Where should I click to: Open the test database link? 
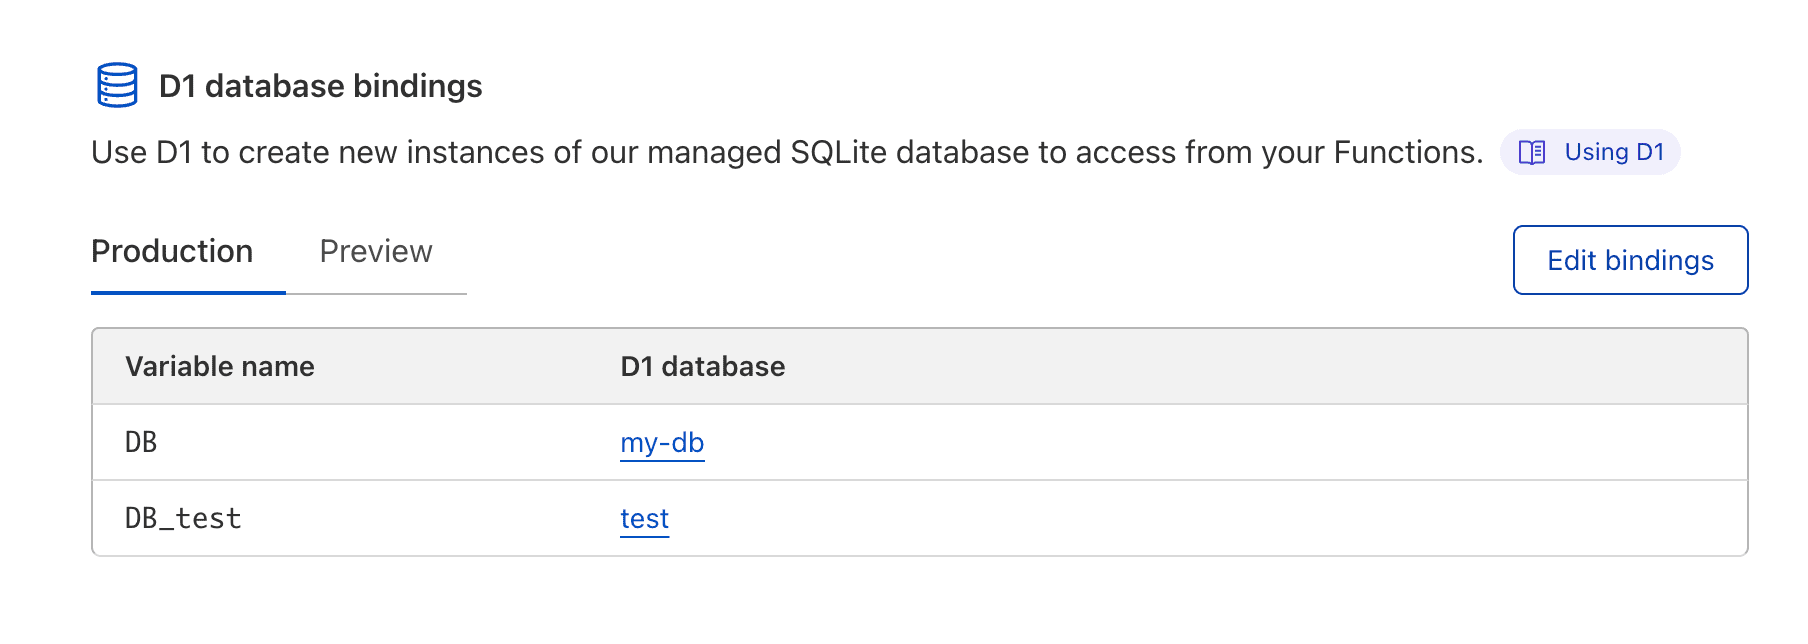(x=644, y=518)
